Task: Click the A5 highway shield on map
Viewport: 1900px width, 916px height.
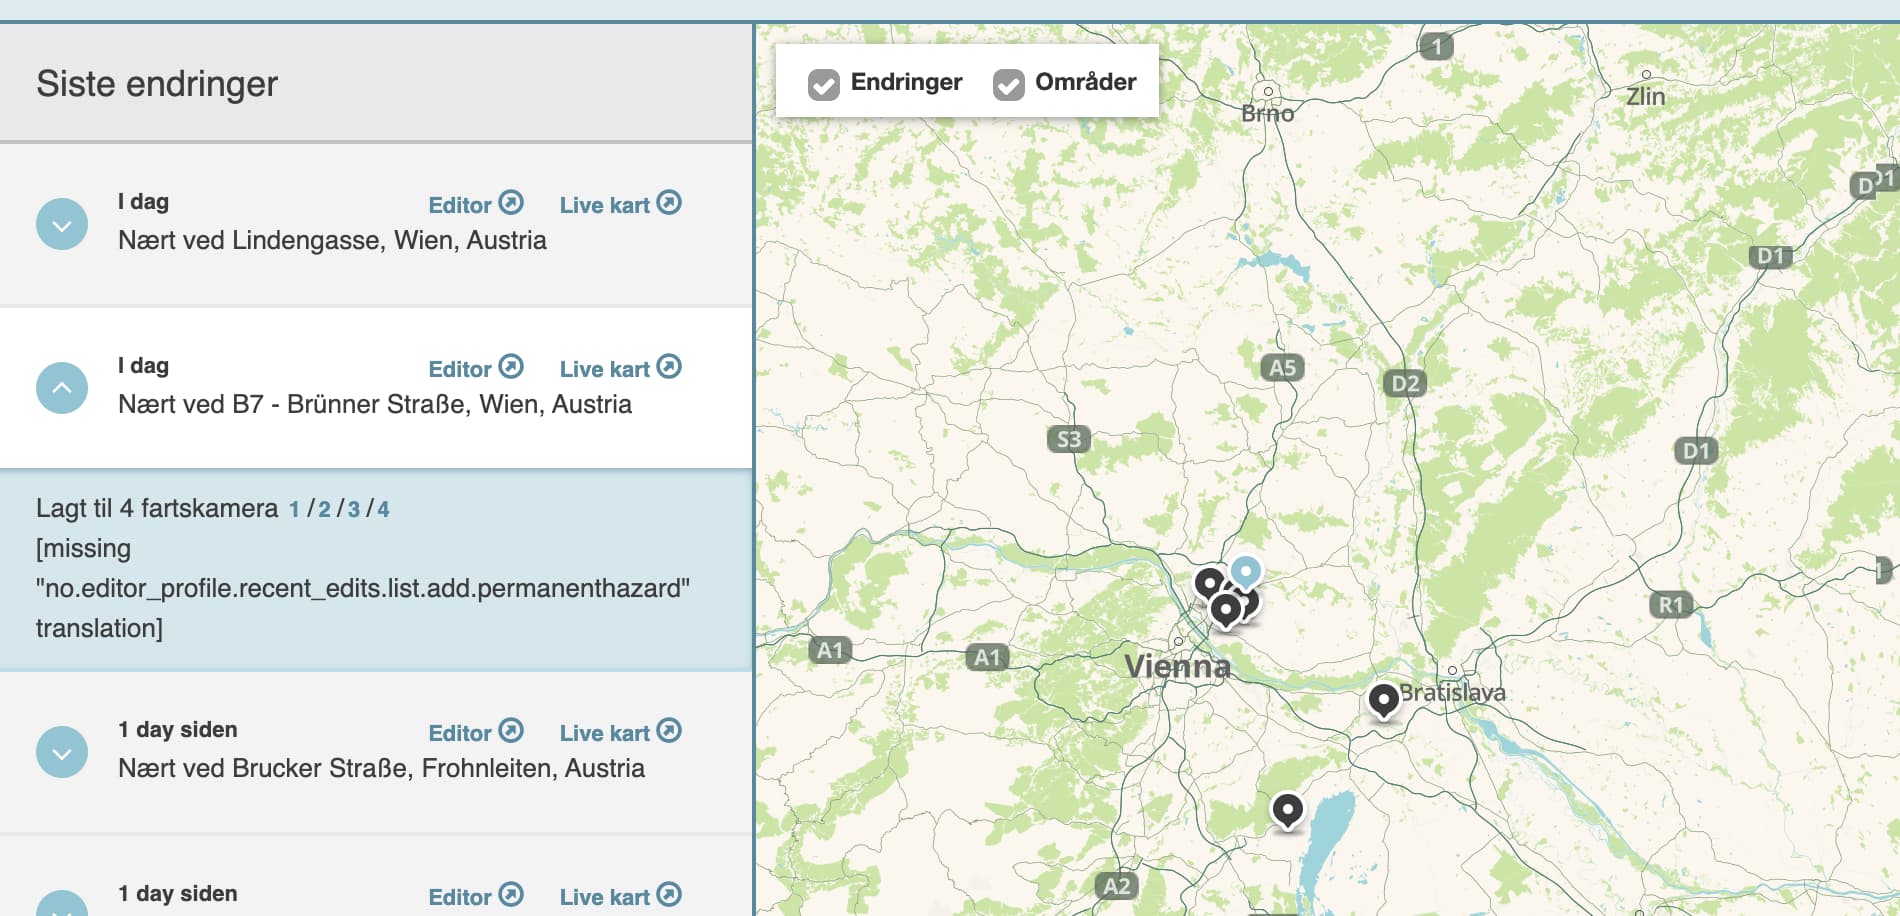Action: tap(1282, 367)
